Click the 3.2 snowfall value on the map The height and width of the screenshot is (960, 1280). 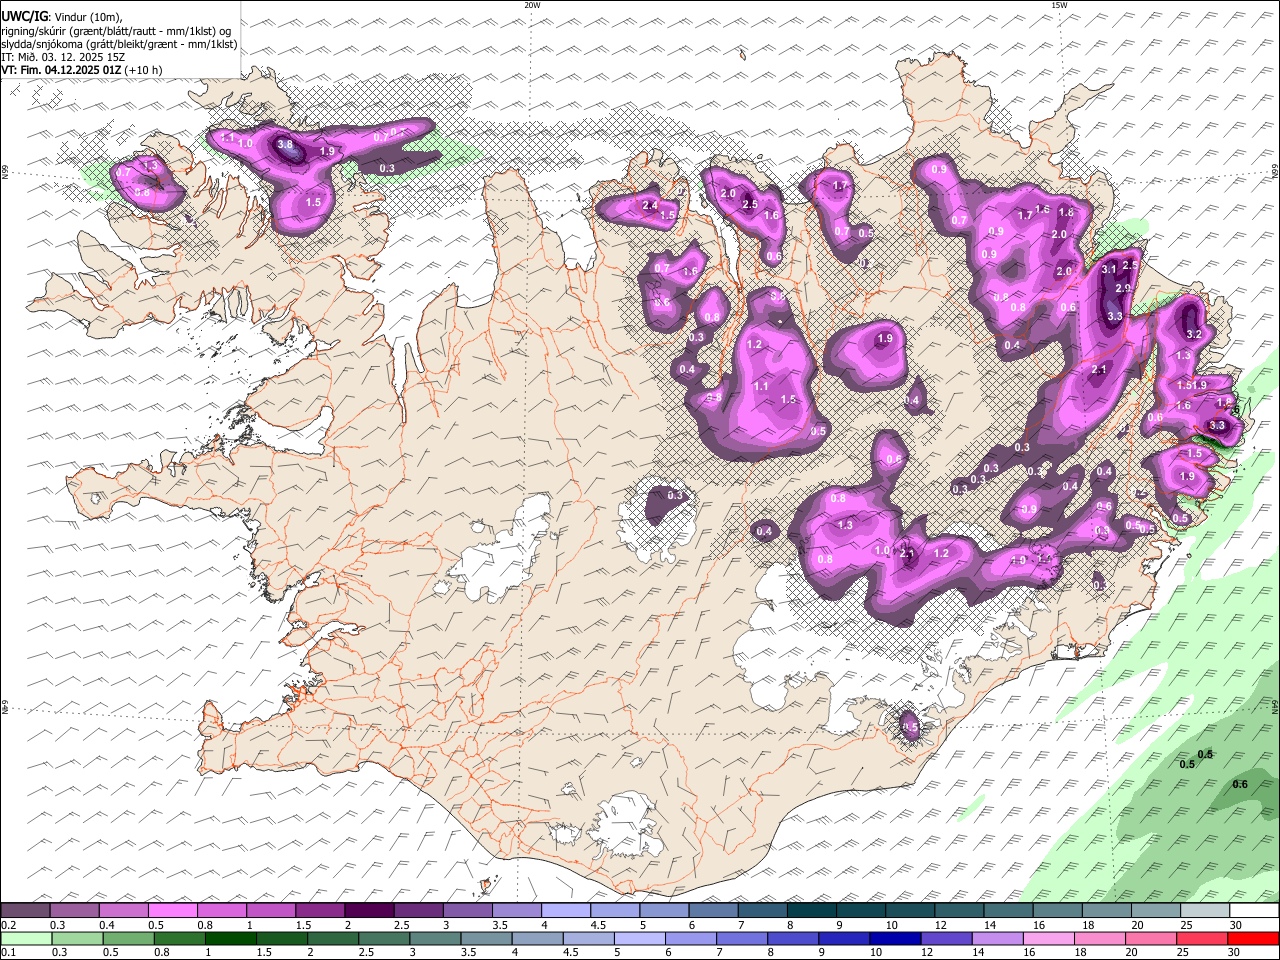pyautogui.click(x=1193, y=334)
